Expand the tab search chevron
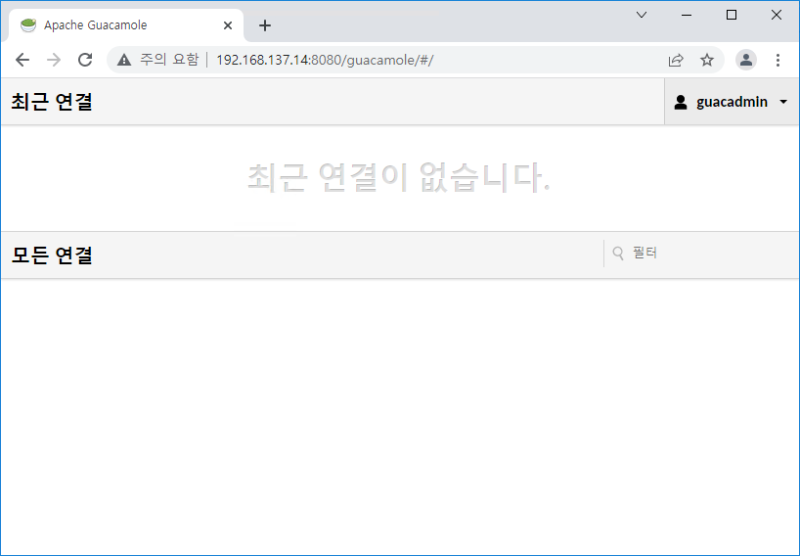Image resolution: width=800 pixels, height=556 pixels. coord(642,15)
